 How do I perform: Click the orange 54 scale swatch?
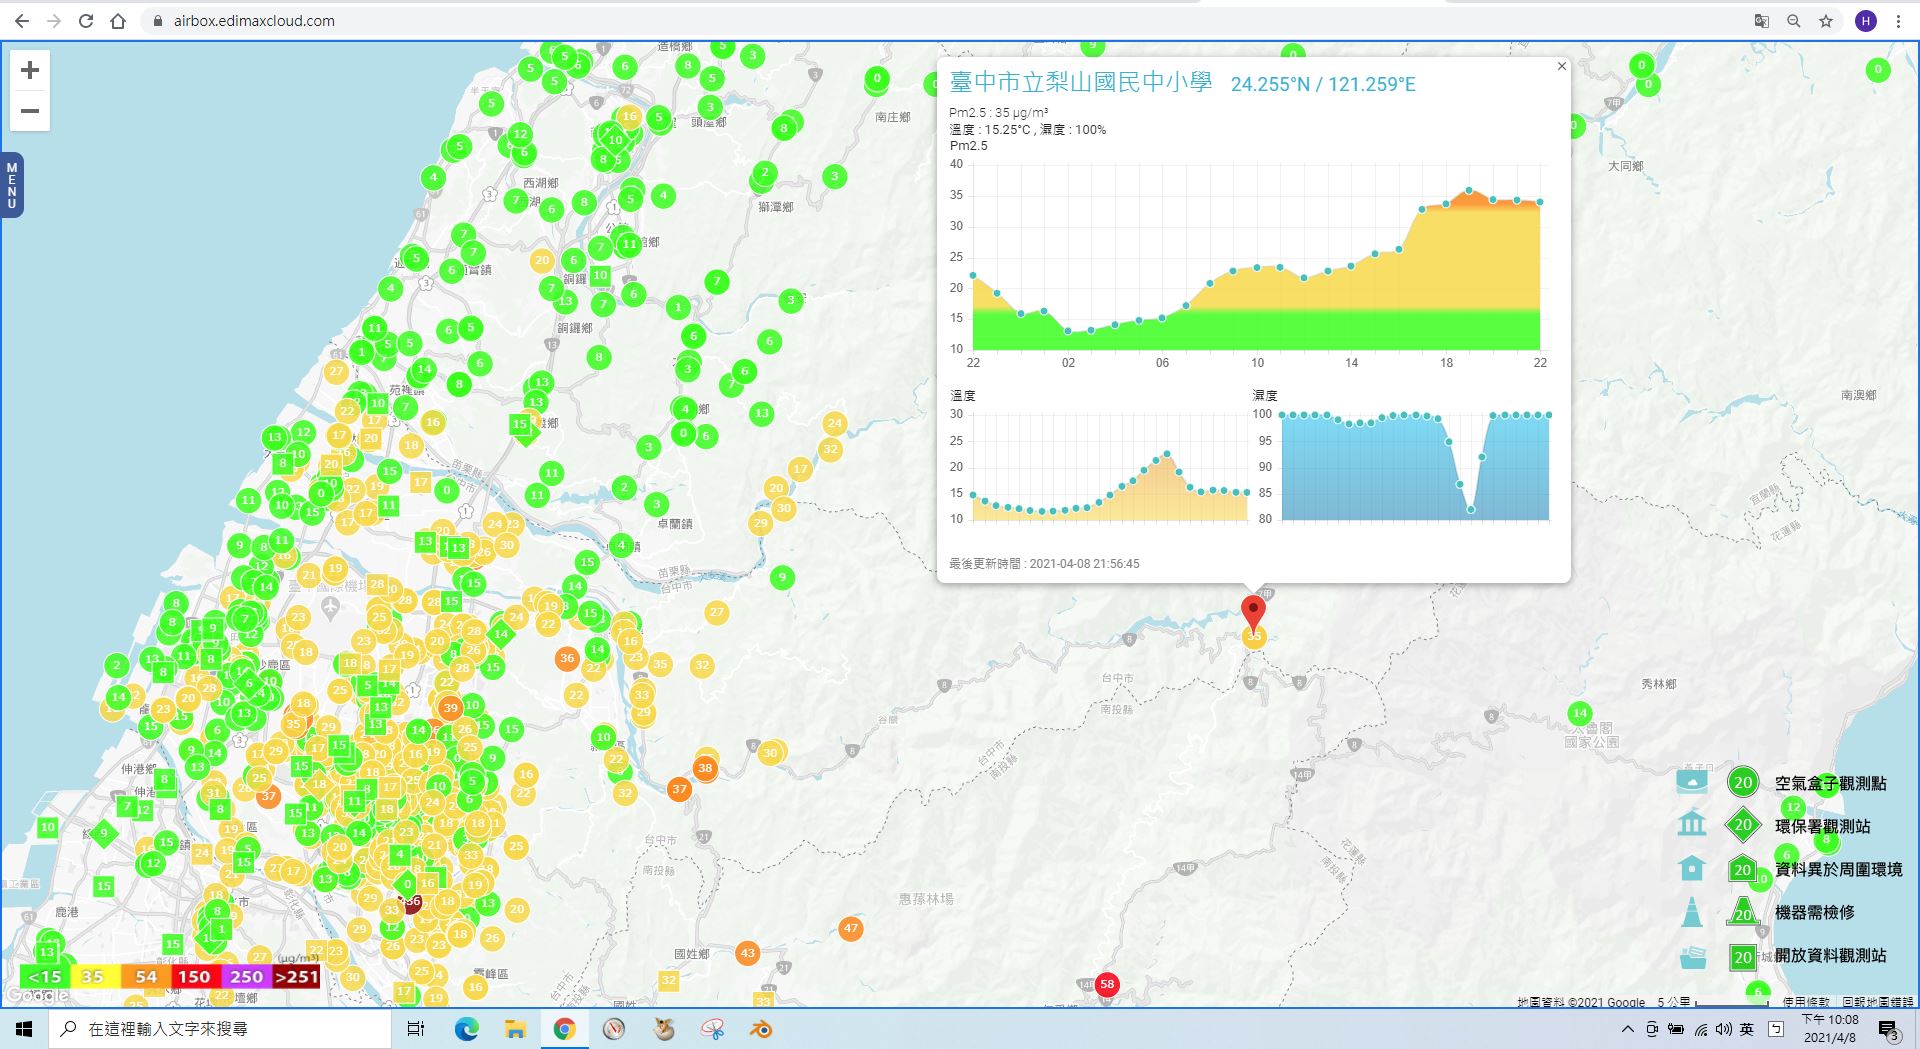click(x=145, y=977)
